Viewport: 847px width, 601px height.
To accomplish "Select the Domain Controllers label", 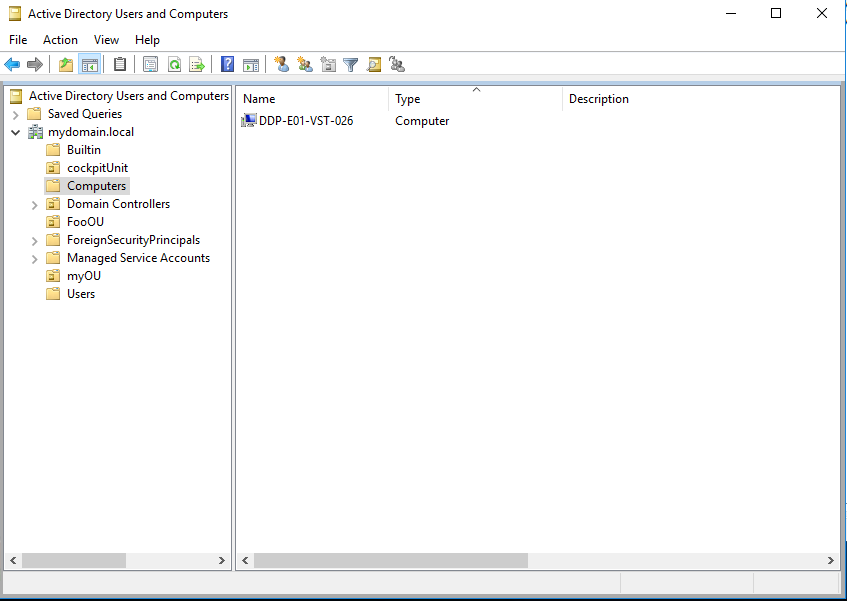I will (118, 204).
